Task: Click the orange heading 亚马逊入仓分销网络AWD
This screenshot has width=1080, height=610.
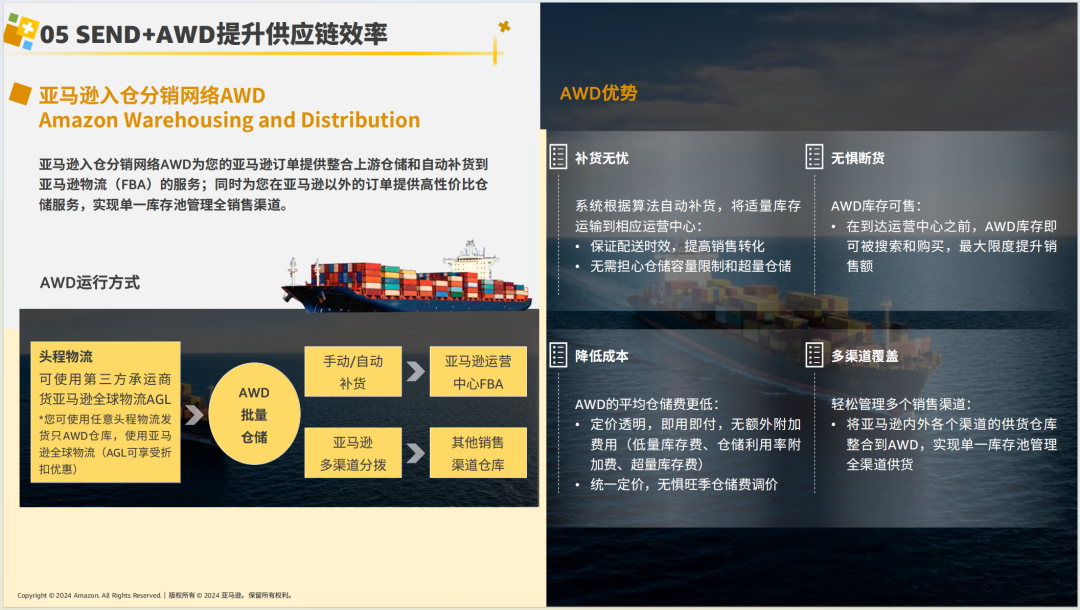Action: tap(152, 95)
